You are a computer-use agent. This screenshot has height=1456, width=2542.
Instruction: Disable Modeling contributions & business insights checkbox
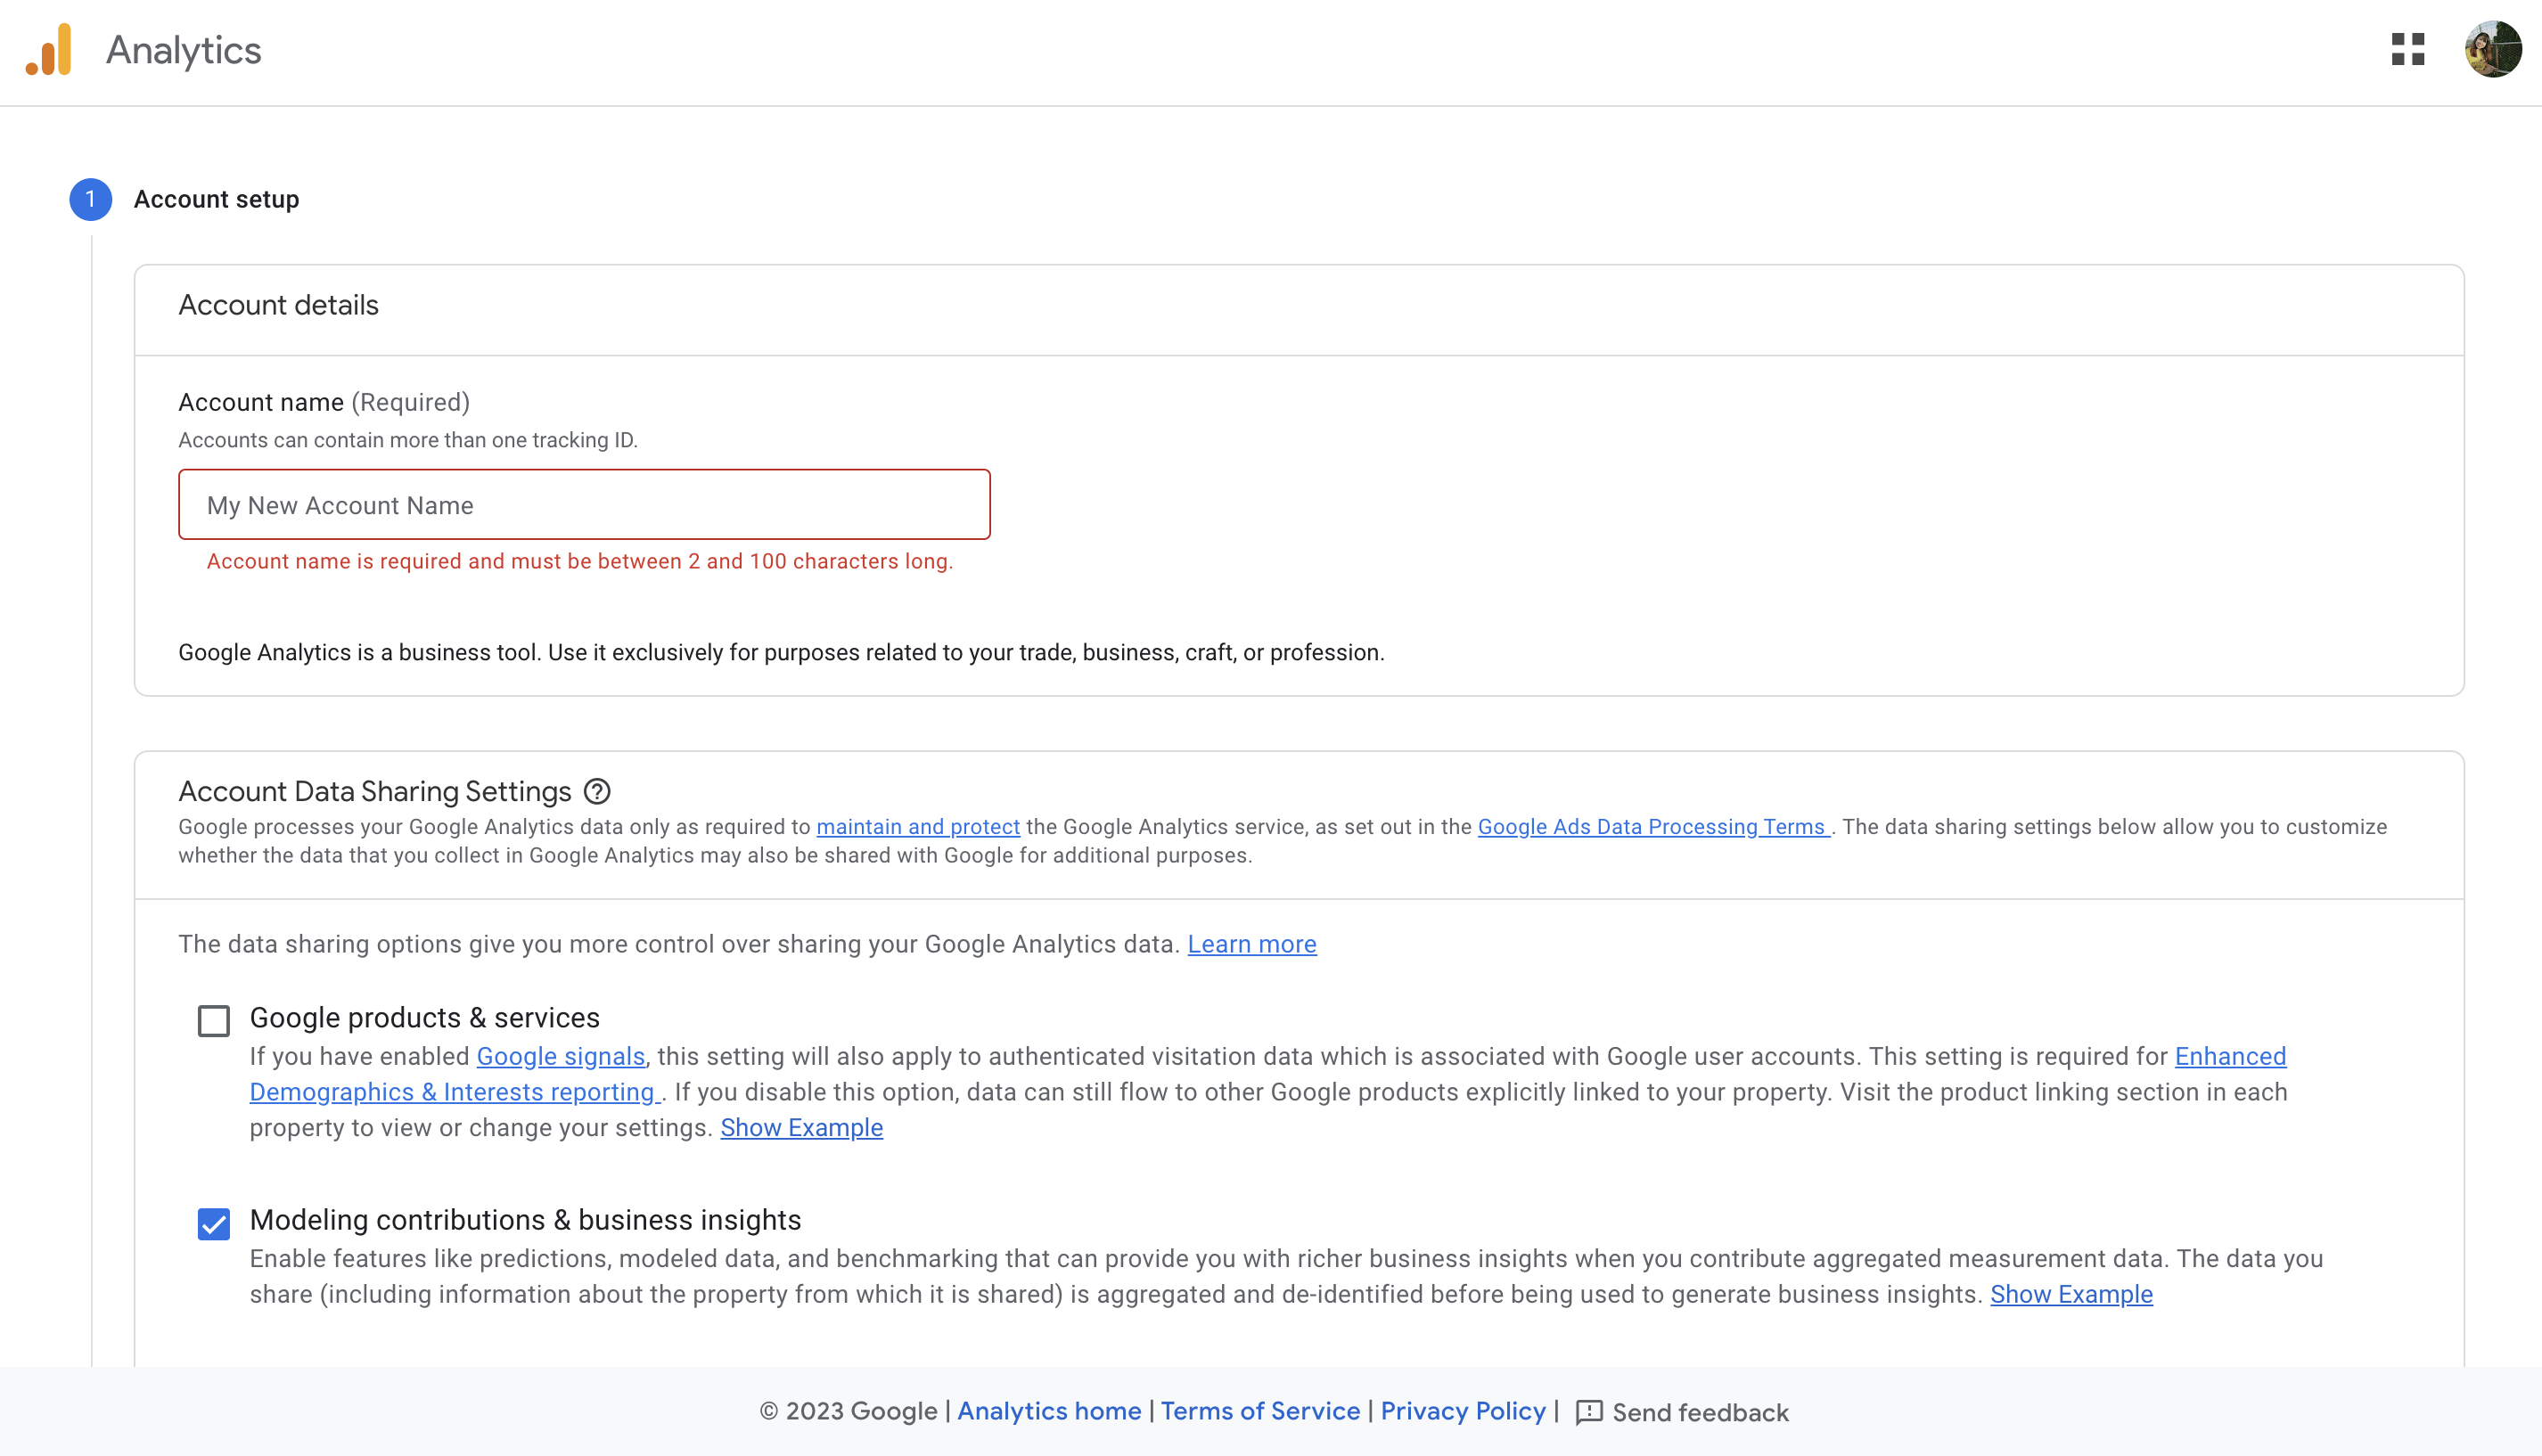(x=213, y=1222)
